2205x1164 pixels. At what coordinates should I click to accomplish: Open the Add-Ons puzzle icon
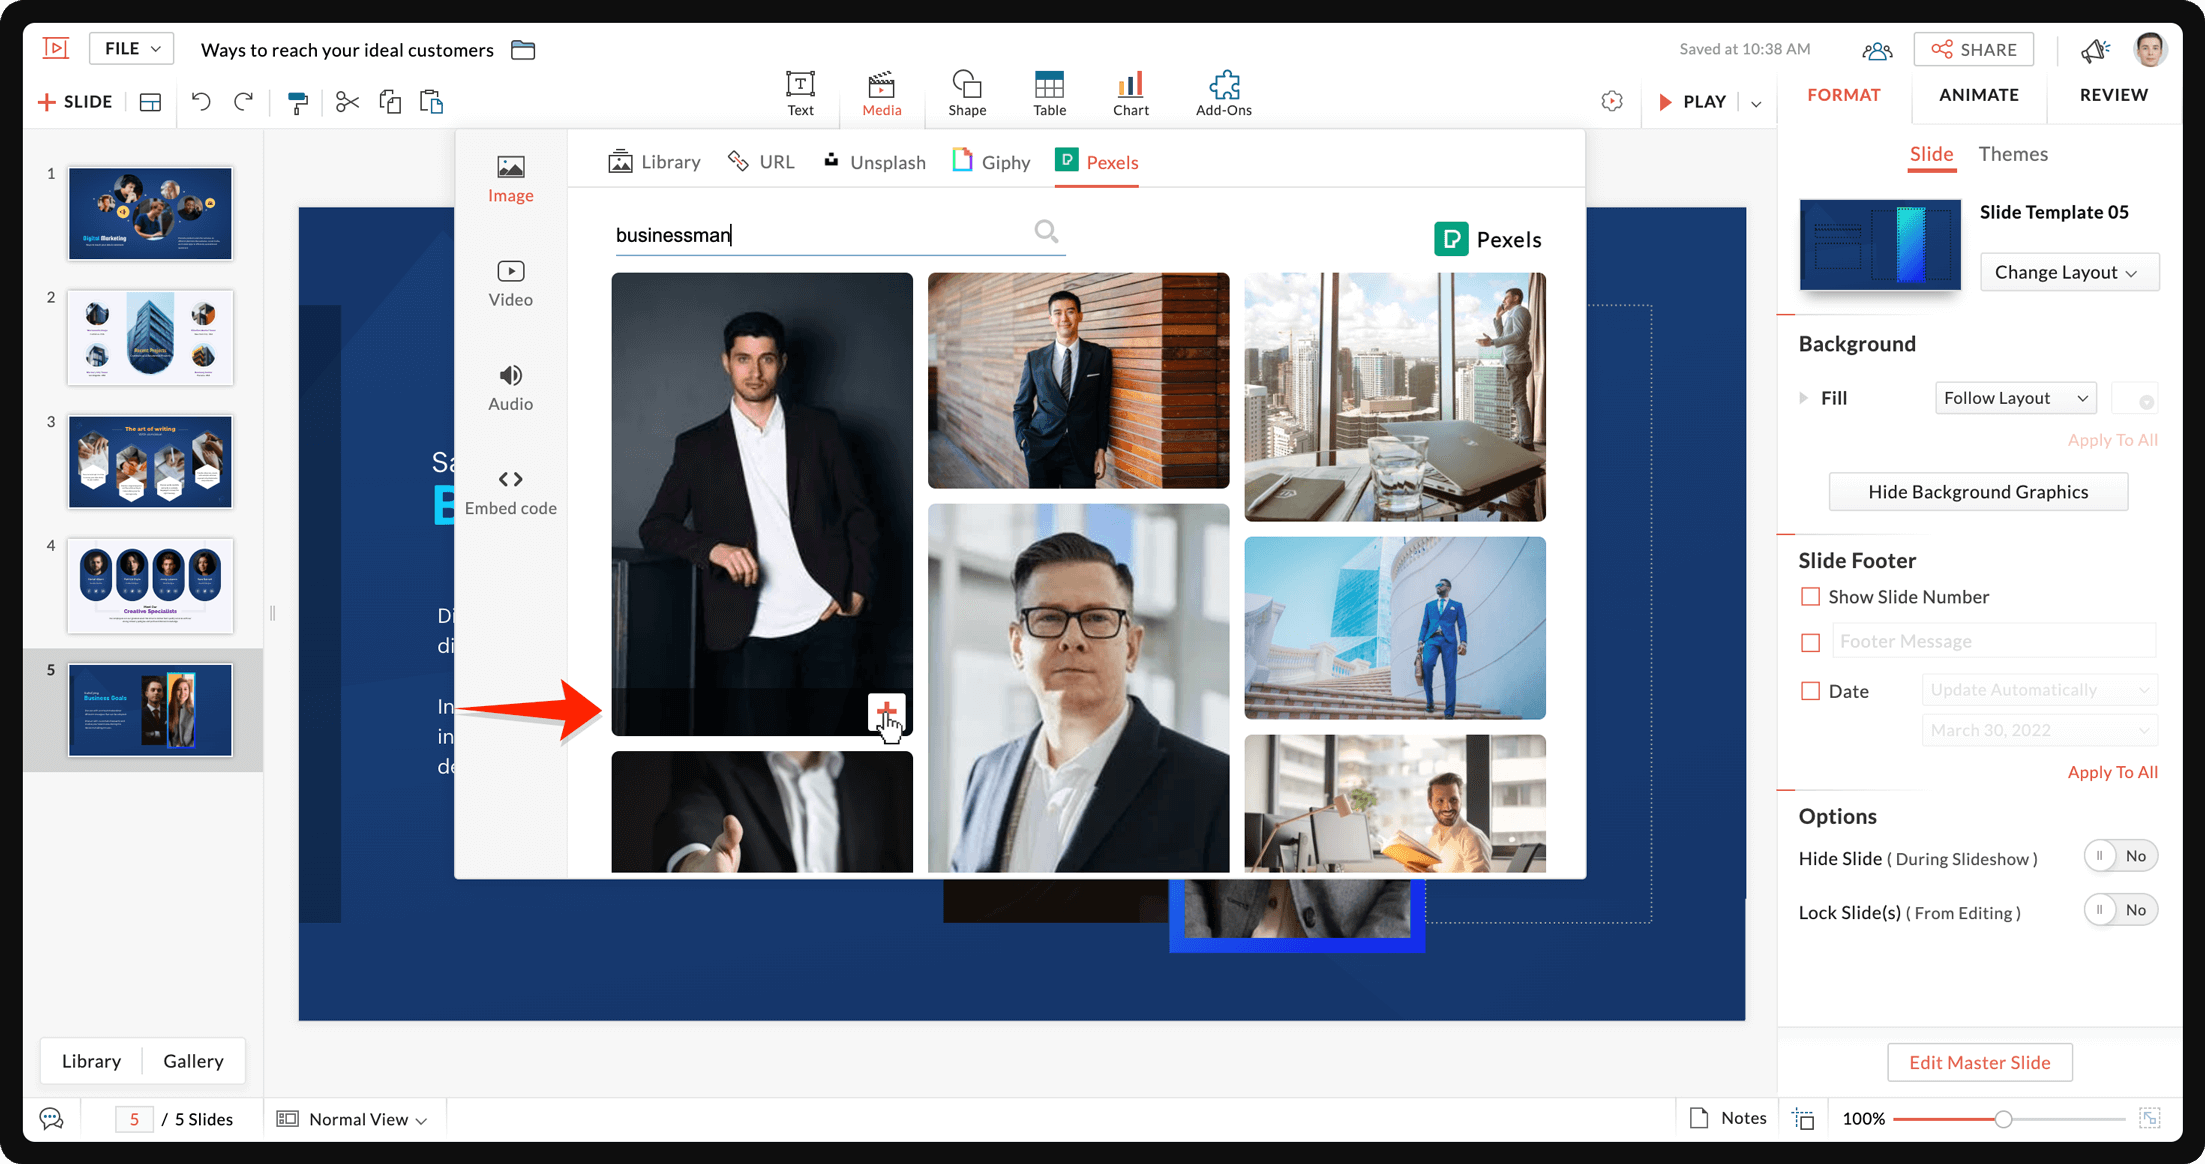click(x=1223, y=94)
